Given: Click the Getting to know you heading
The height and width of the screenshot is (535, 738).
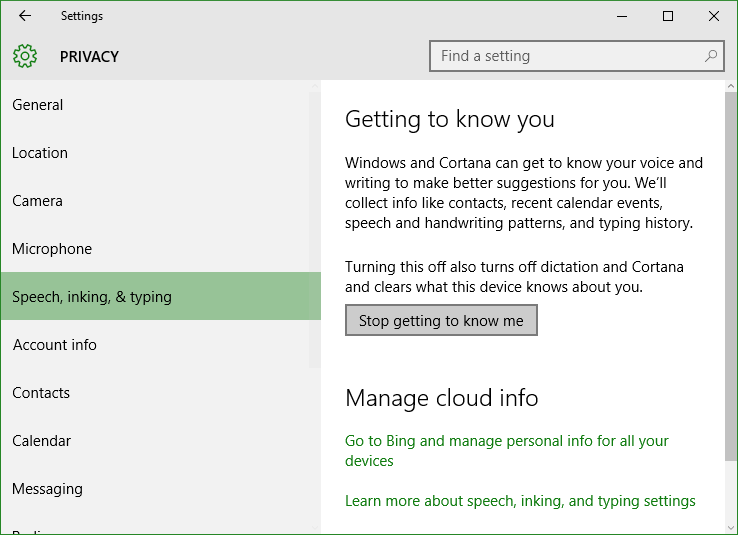Looking at the screenshot, I should pyautogui.click(x=449, y=119).
